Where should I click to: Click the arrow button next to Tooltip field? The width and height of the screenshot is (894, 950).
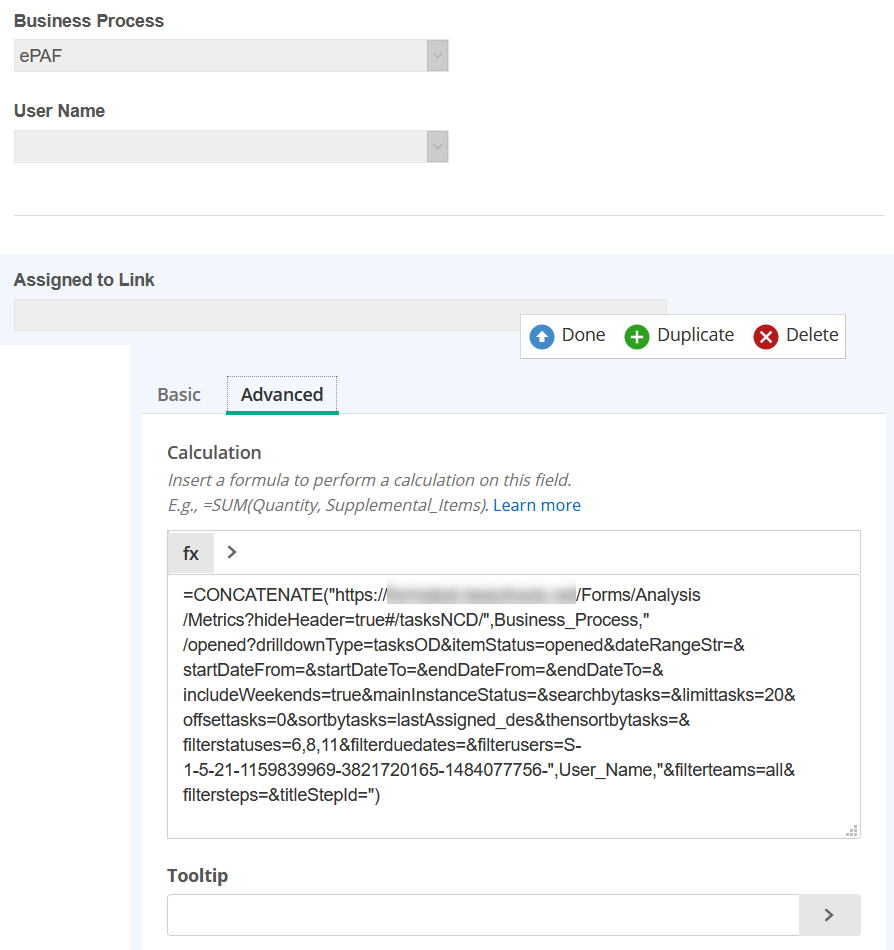point(829,914)
